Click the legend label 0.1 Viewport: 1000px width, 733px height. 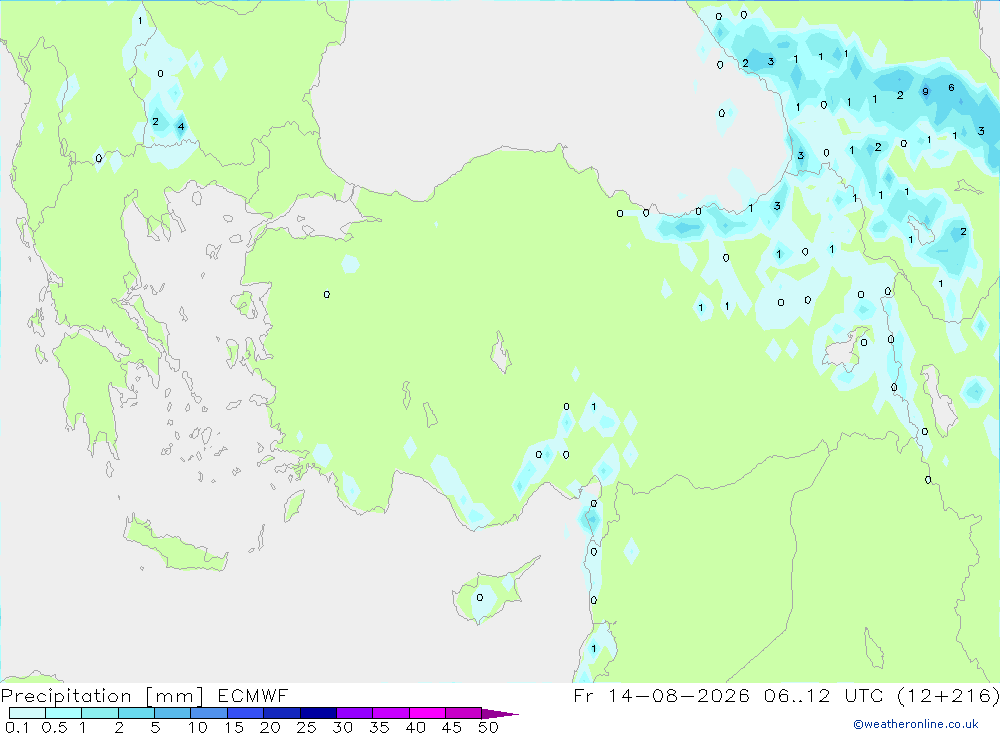click(x=17, y=727)
